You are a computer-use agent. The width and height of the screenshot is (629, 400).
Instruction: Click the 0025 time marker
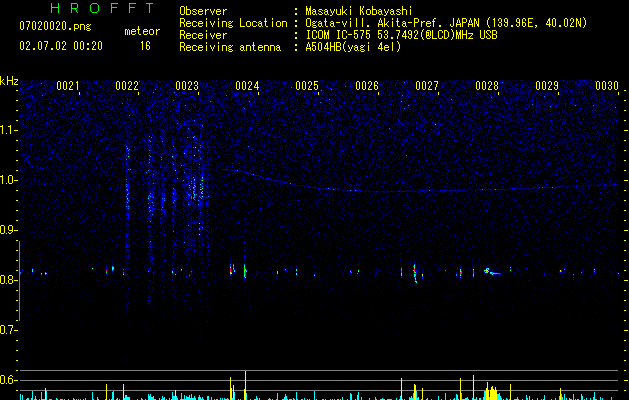click(x=307, y=86)
